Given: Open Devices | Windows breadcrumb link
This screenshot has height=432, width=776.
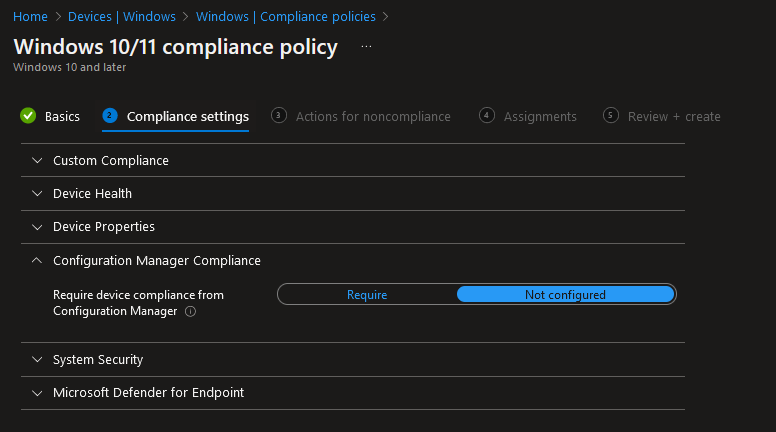Looking at the screenshot, I should point(122,17).
